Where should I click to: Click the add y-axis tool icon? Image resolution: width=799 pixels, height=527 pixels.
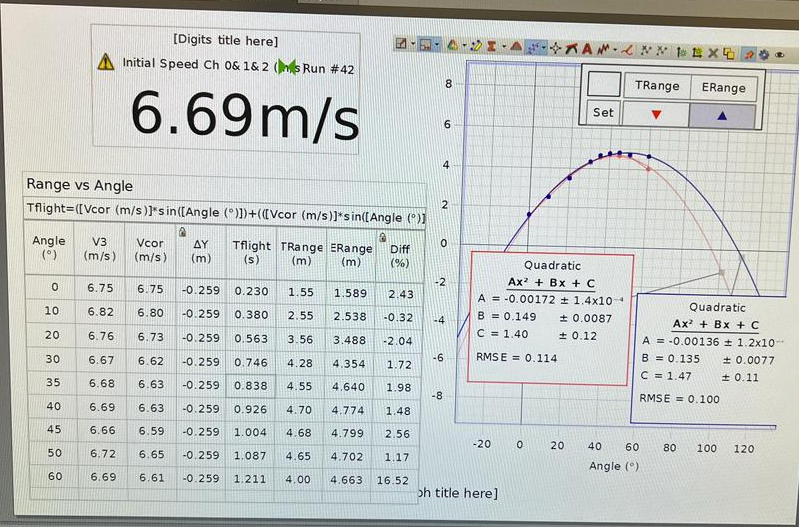pos(682,52)
